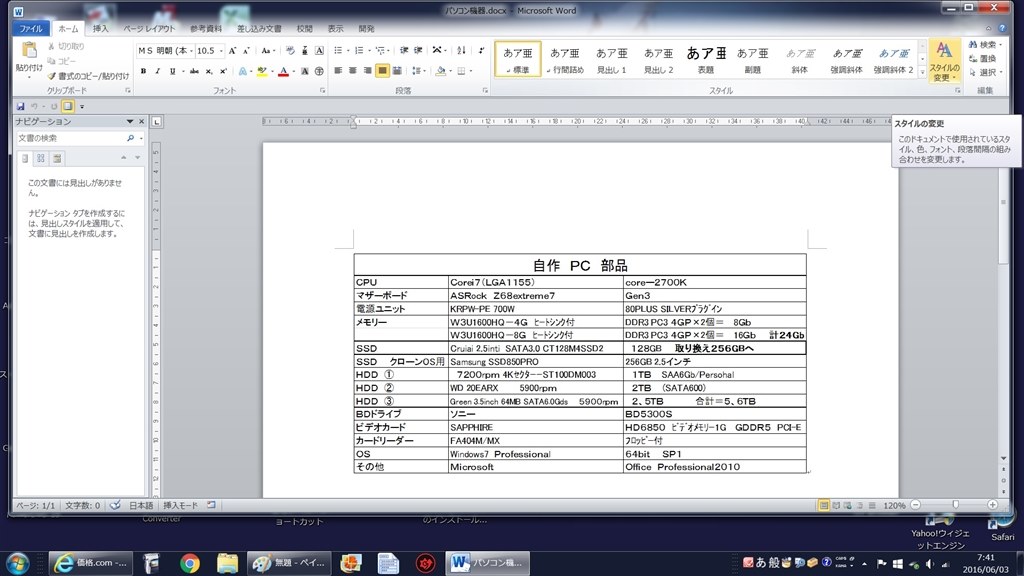Open the Navigation pane options dropdown arrow
This screenshot has width=1024, height=576.
coord(129,121)
